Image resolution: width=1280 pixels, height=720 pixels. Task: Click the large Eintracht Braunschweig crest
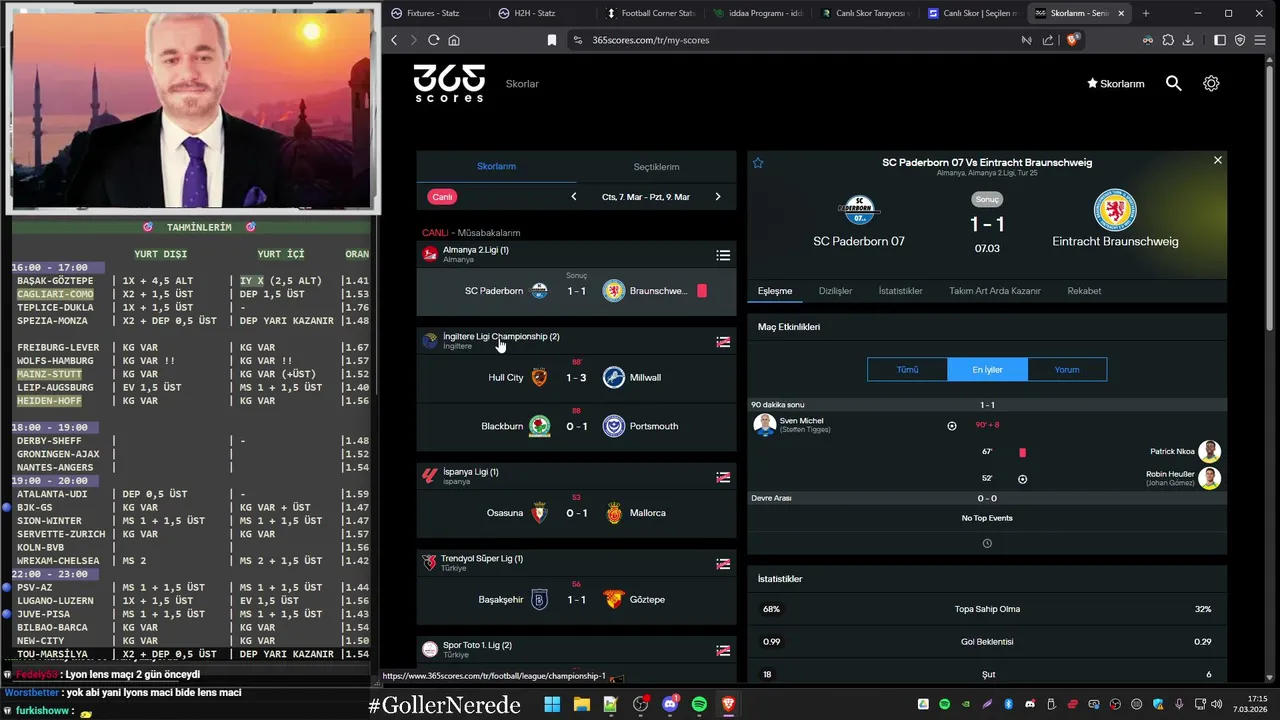(x=1115, y=210)
